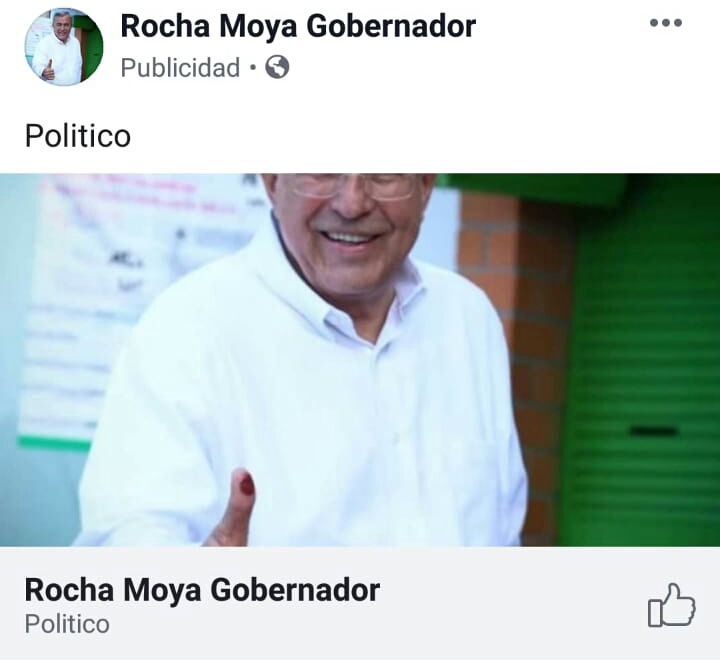Click the man's glasses in the photo

tap(354, 185)
